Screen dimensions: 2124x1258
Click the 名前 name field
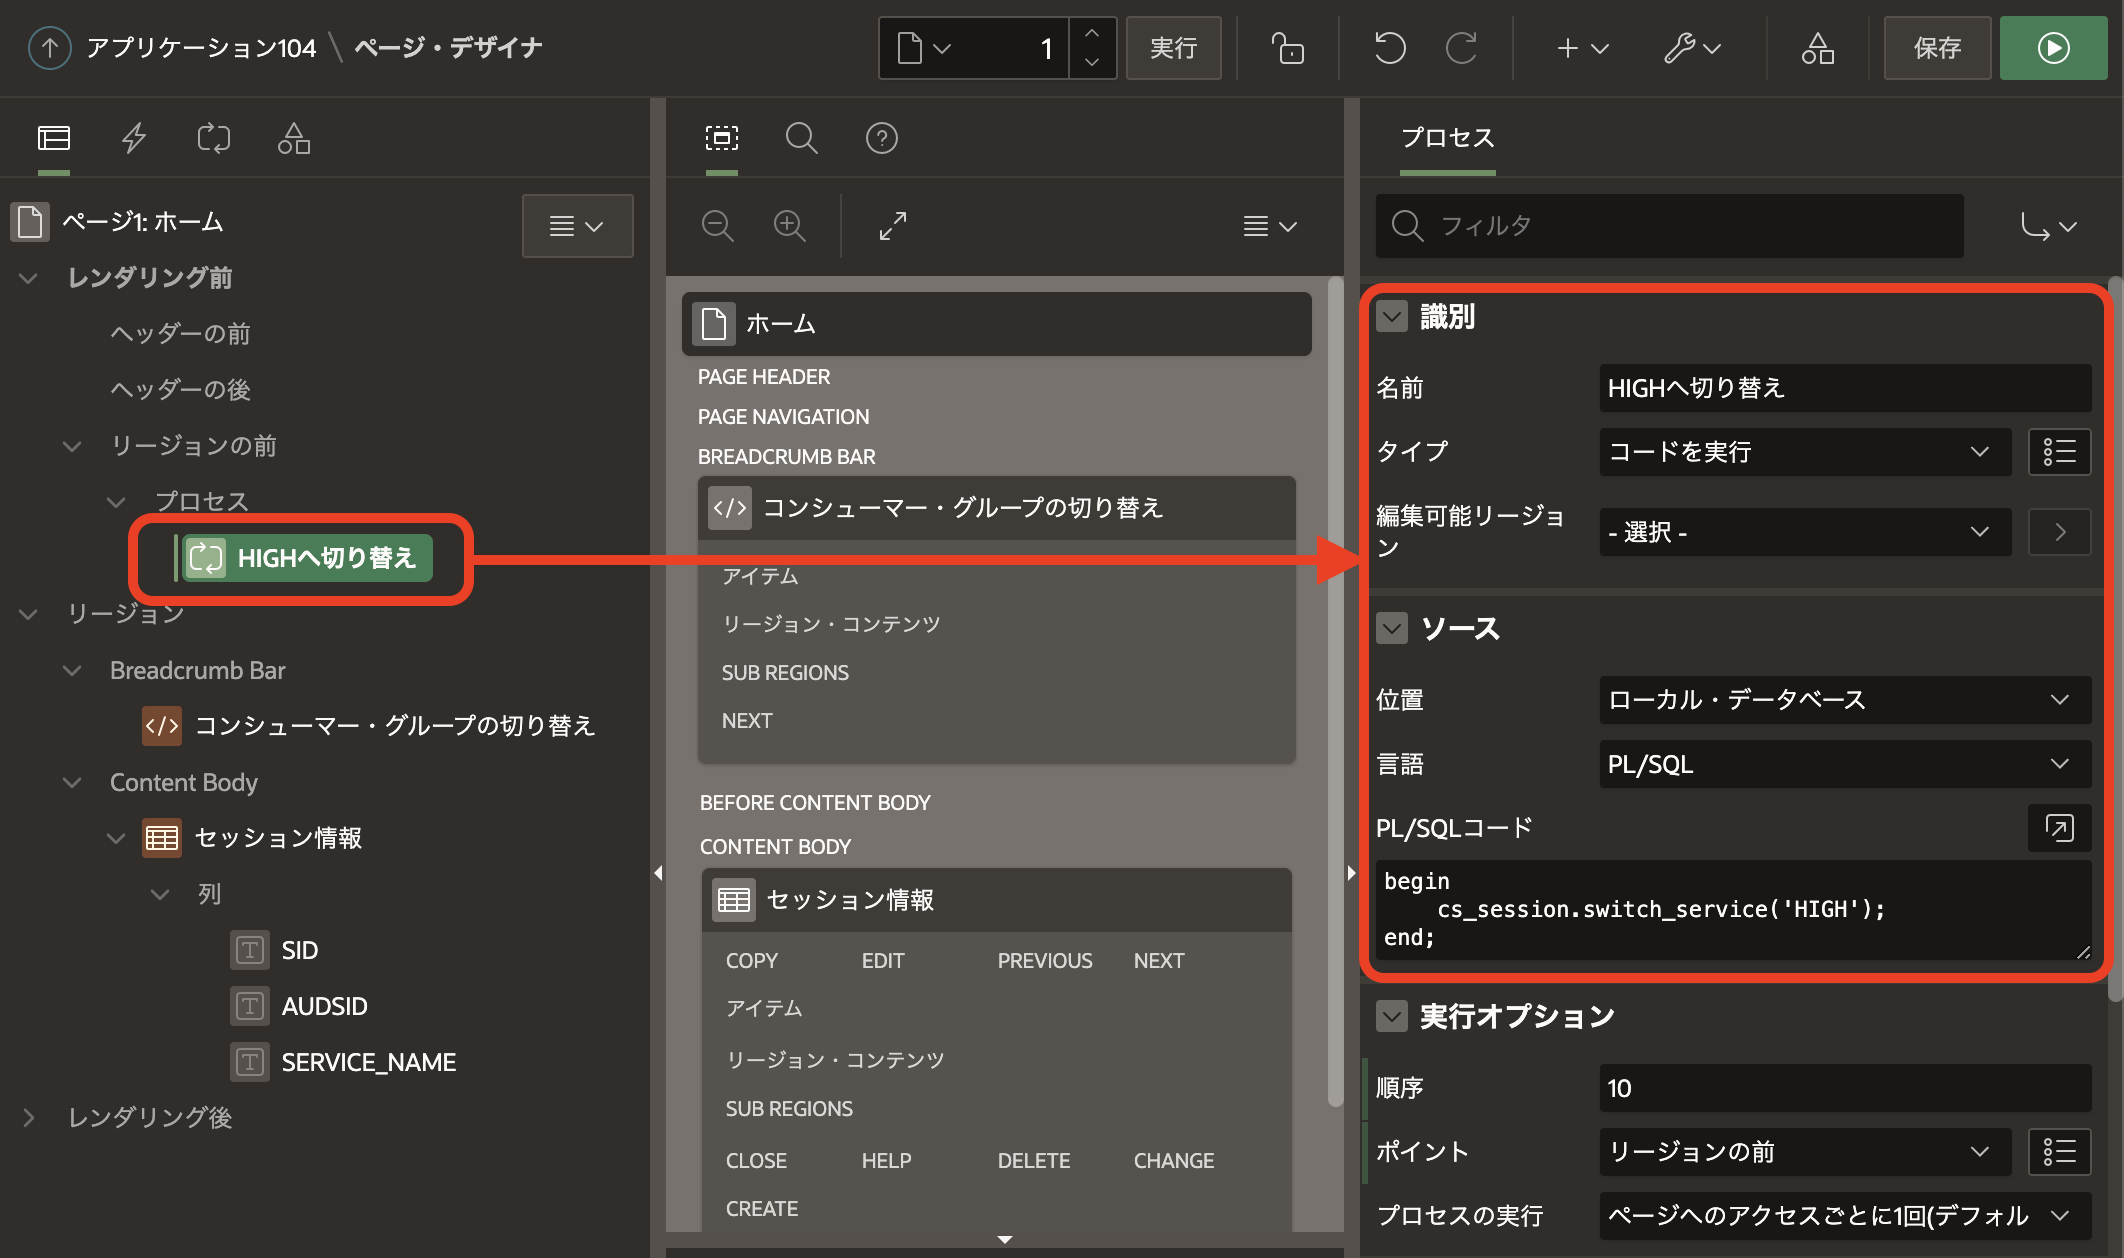coord(1845,388)
